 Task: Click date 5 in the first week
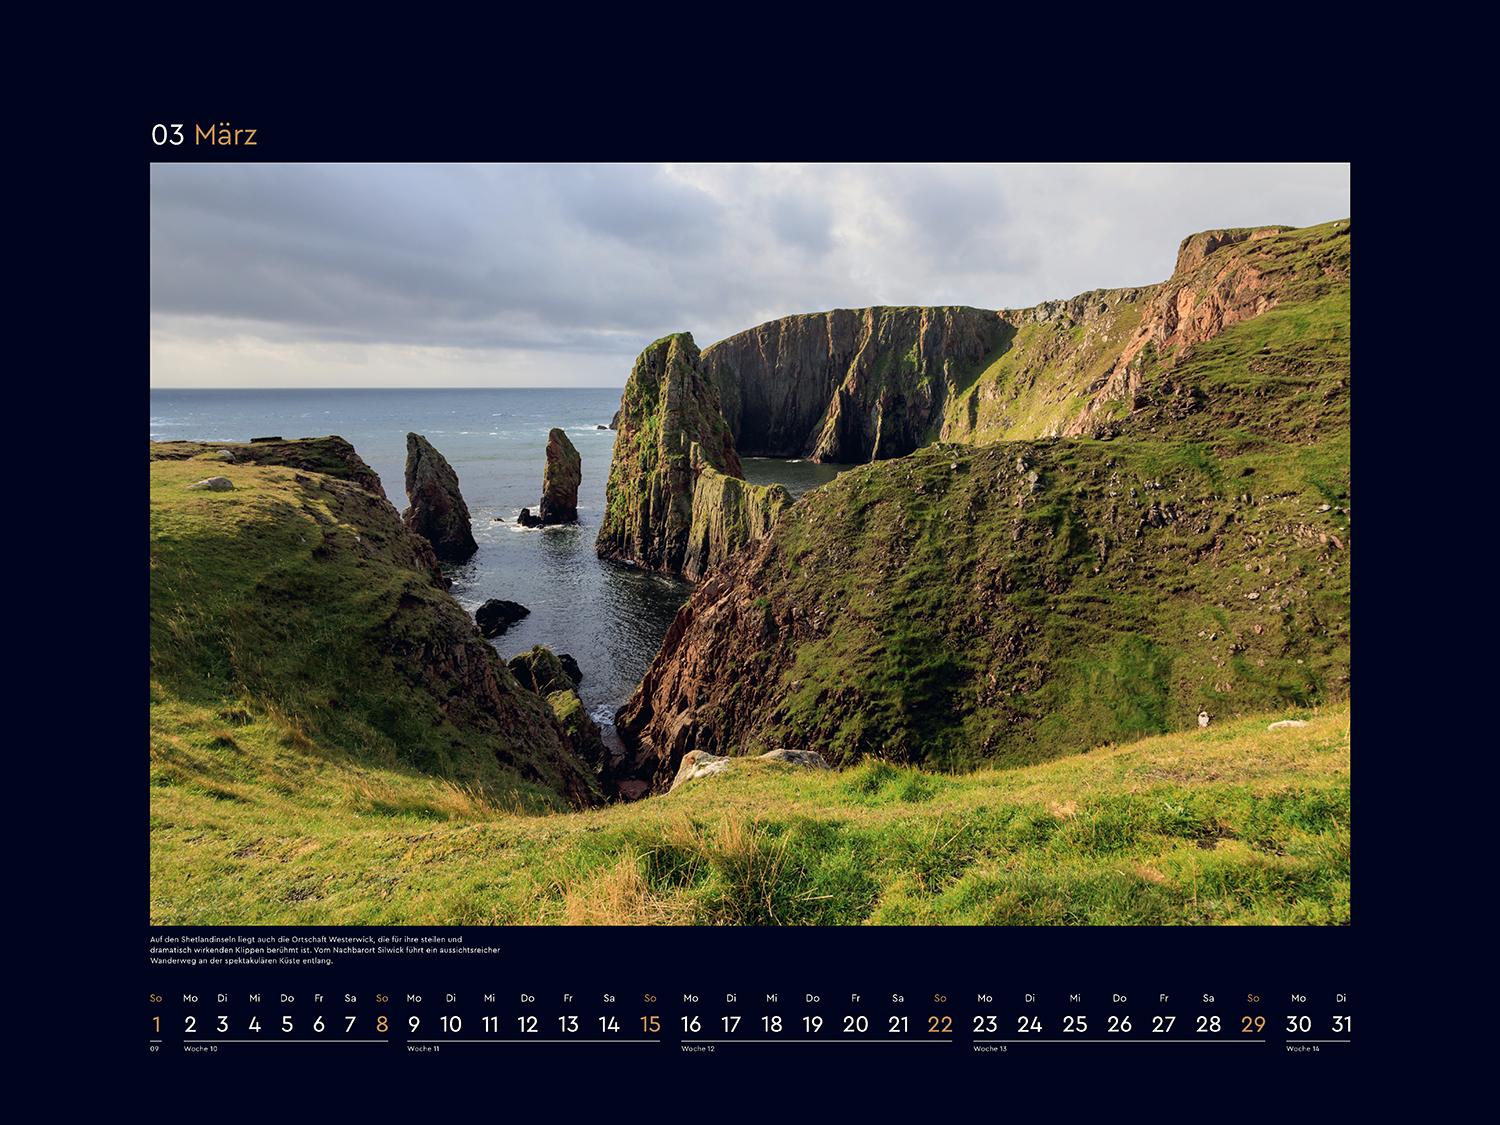(x=287, y=1024)
